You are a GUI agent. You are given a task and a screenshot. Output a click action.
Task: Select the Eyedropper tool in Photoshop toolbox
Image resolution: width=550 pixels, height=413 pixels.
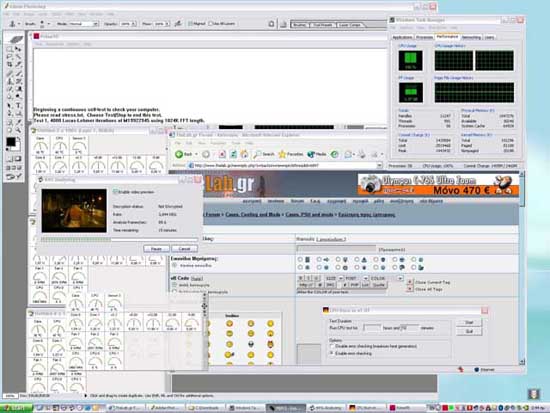pos(18,122)
